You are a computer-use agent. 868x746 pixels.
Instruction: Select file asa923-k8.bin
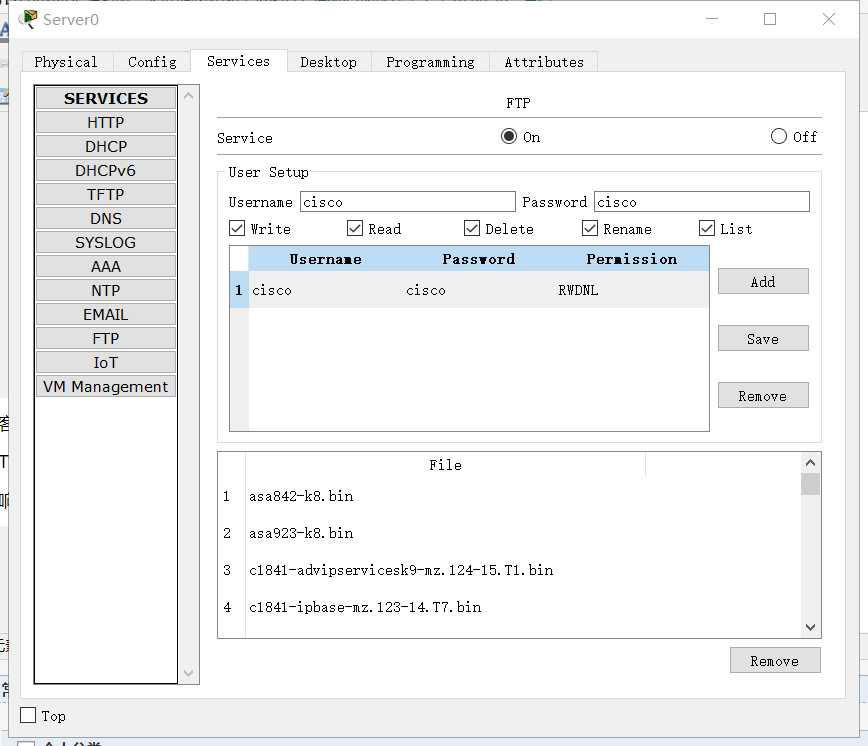coord(301,533)
